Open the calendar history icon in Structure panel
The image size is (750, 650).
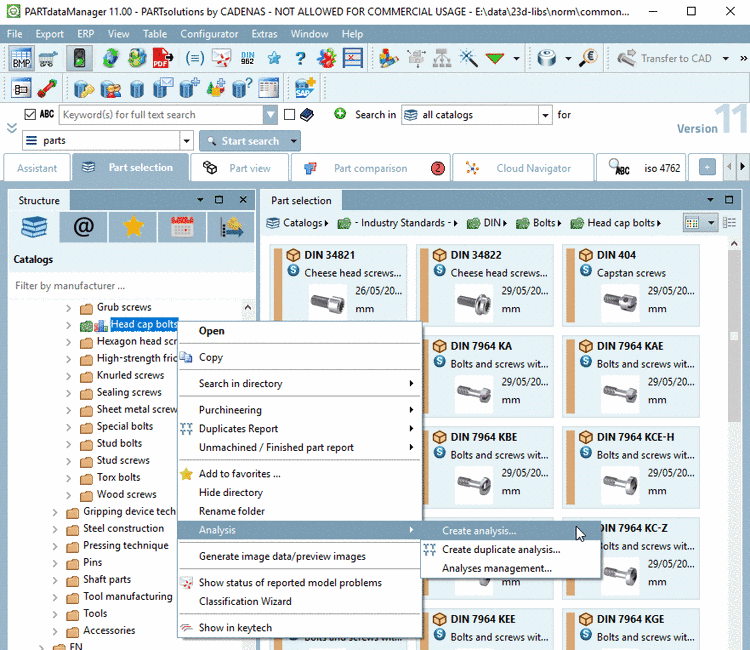pyautogui.click(x=182, y=227)
